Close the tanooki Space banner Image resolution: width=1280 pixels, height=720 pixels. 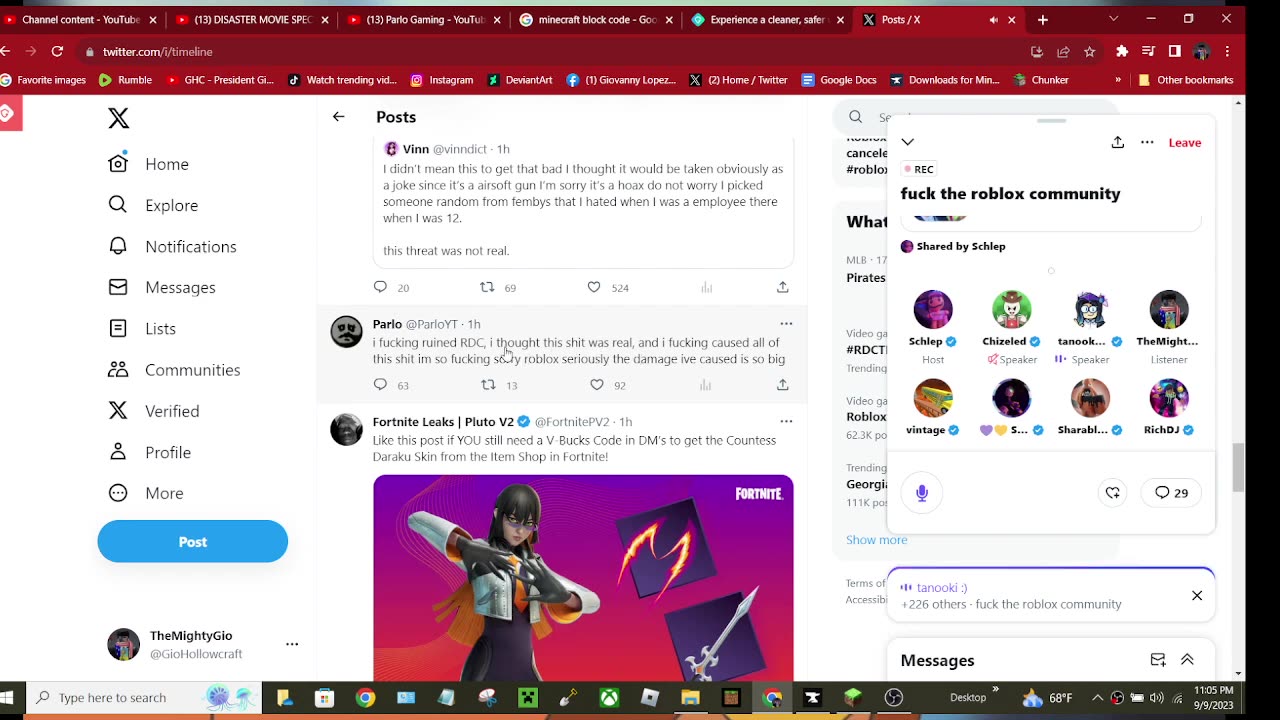pyautogui.click(x=1197, y=596)
